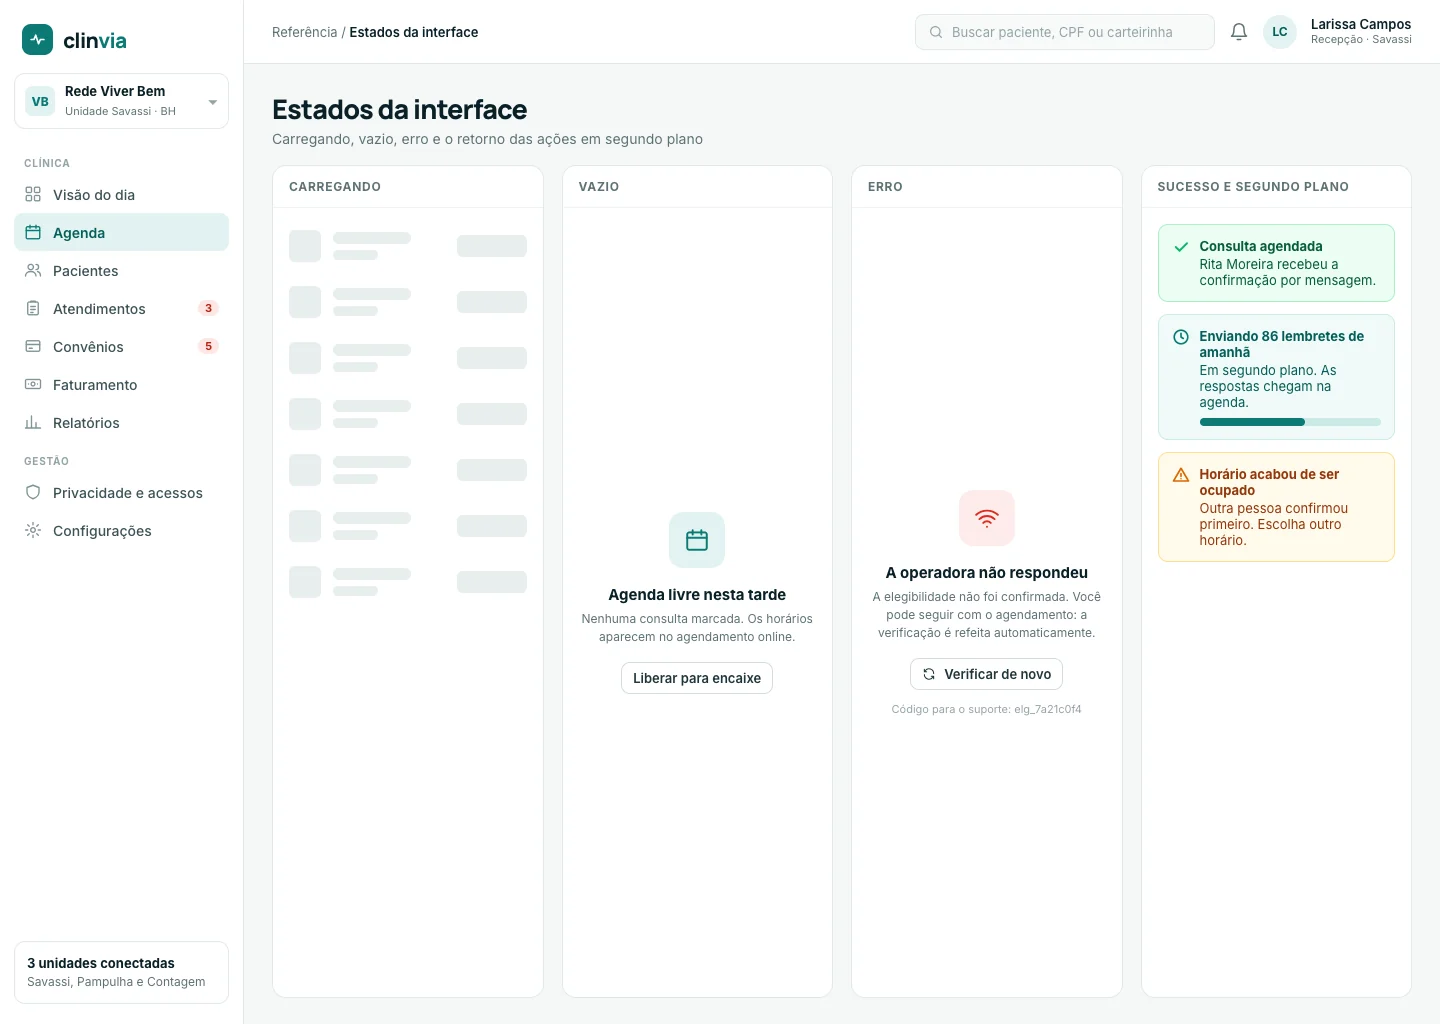Open Relatórios in the sidebar
The image size is (1440, 1024).
[x=121, y=423]
